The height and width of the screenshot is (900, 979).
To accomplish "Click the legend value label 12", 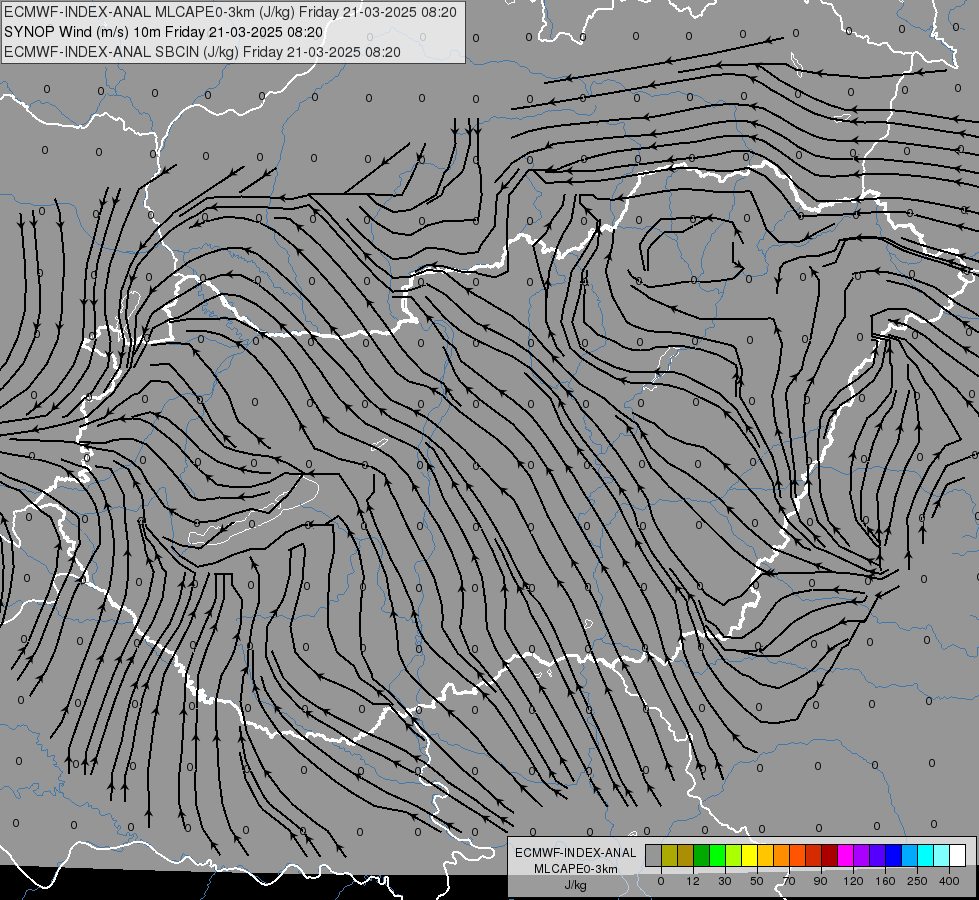I will pyautogui.click(x=693, y=881).
